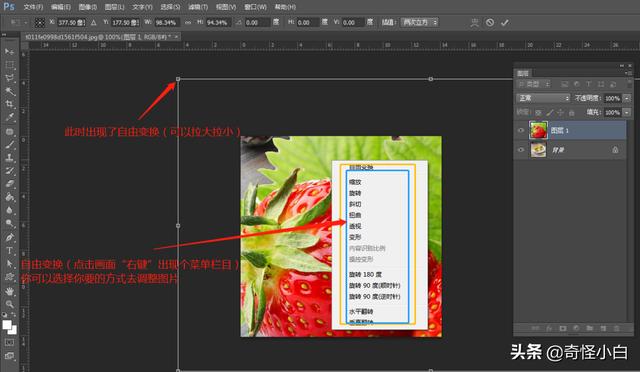Select the Crop tool

tap(9, 104)
